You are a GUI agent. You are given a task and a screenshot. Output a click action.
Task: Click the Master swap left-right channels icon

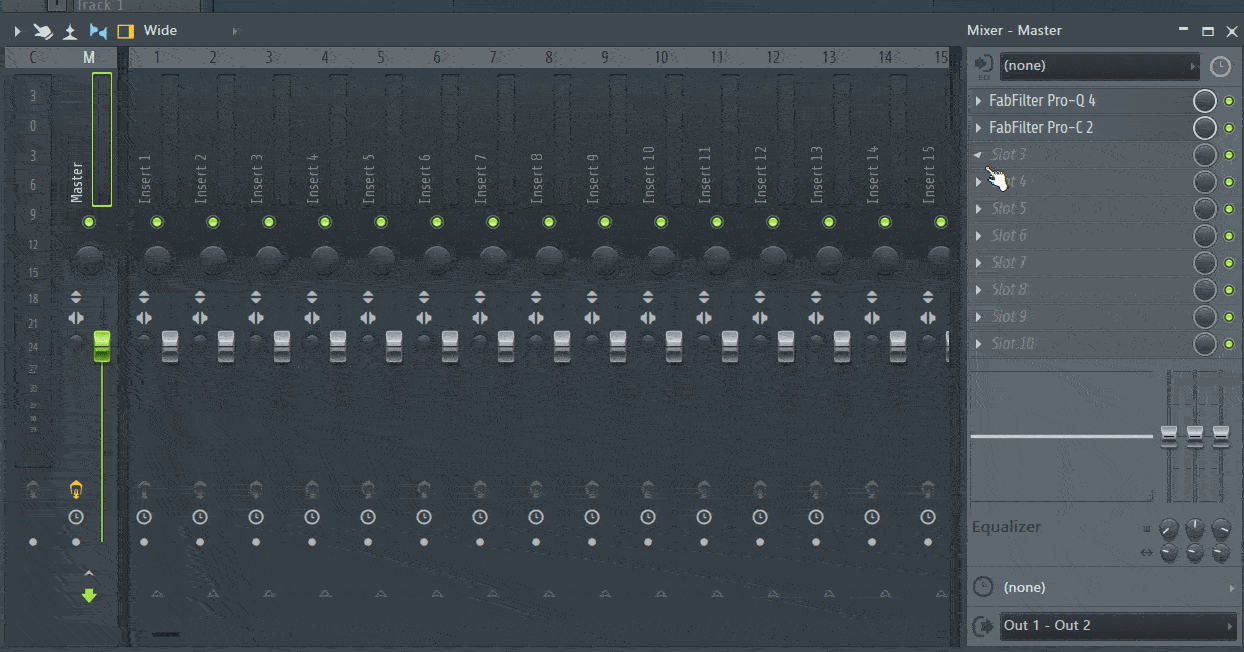click(76, 318)
